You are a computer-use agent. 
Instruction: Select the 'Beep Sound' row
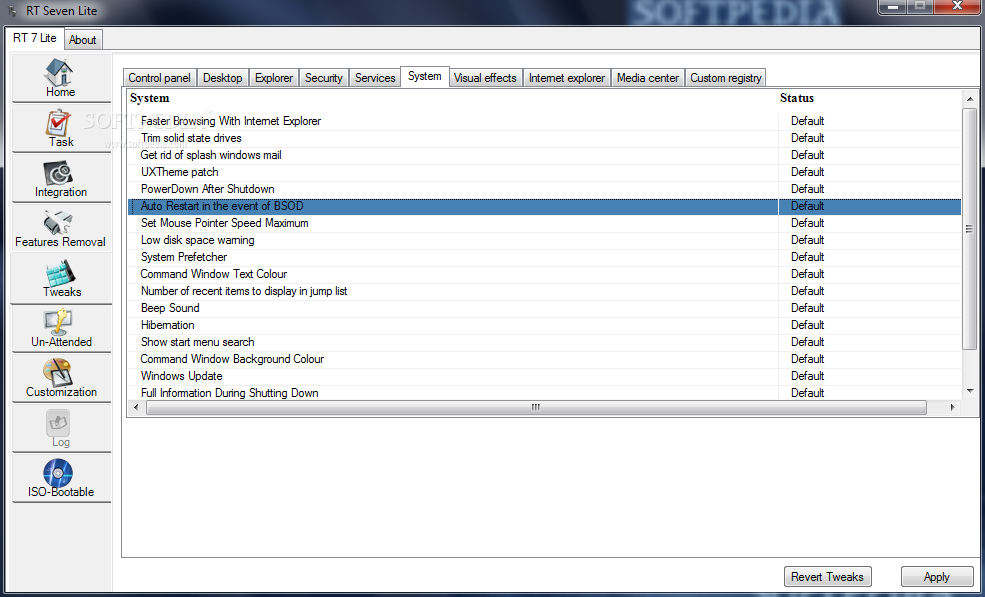coord(545,308)
